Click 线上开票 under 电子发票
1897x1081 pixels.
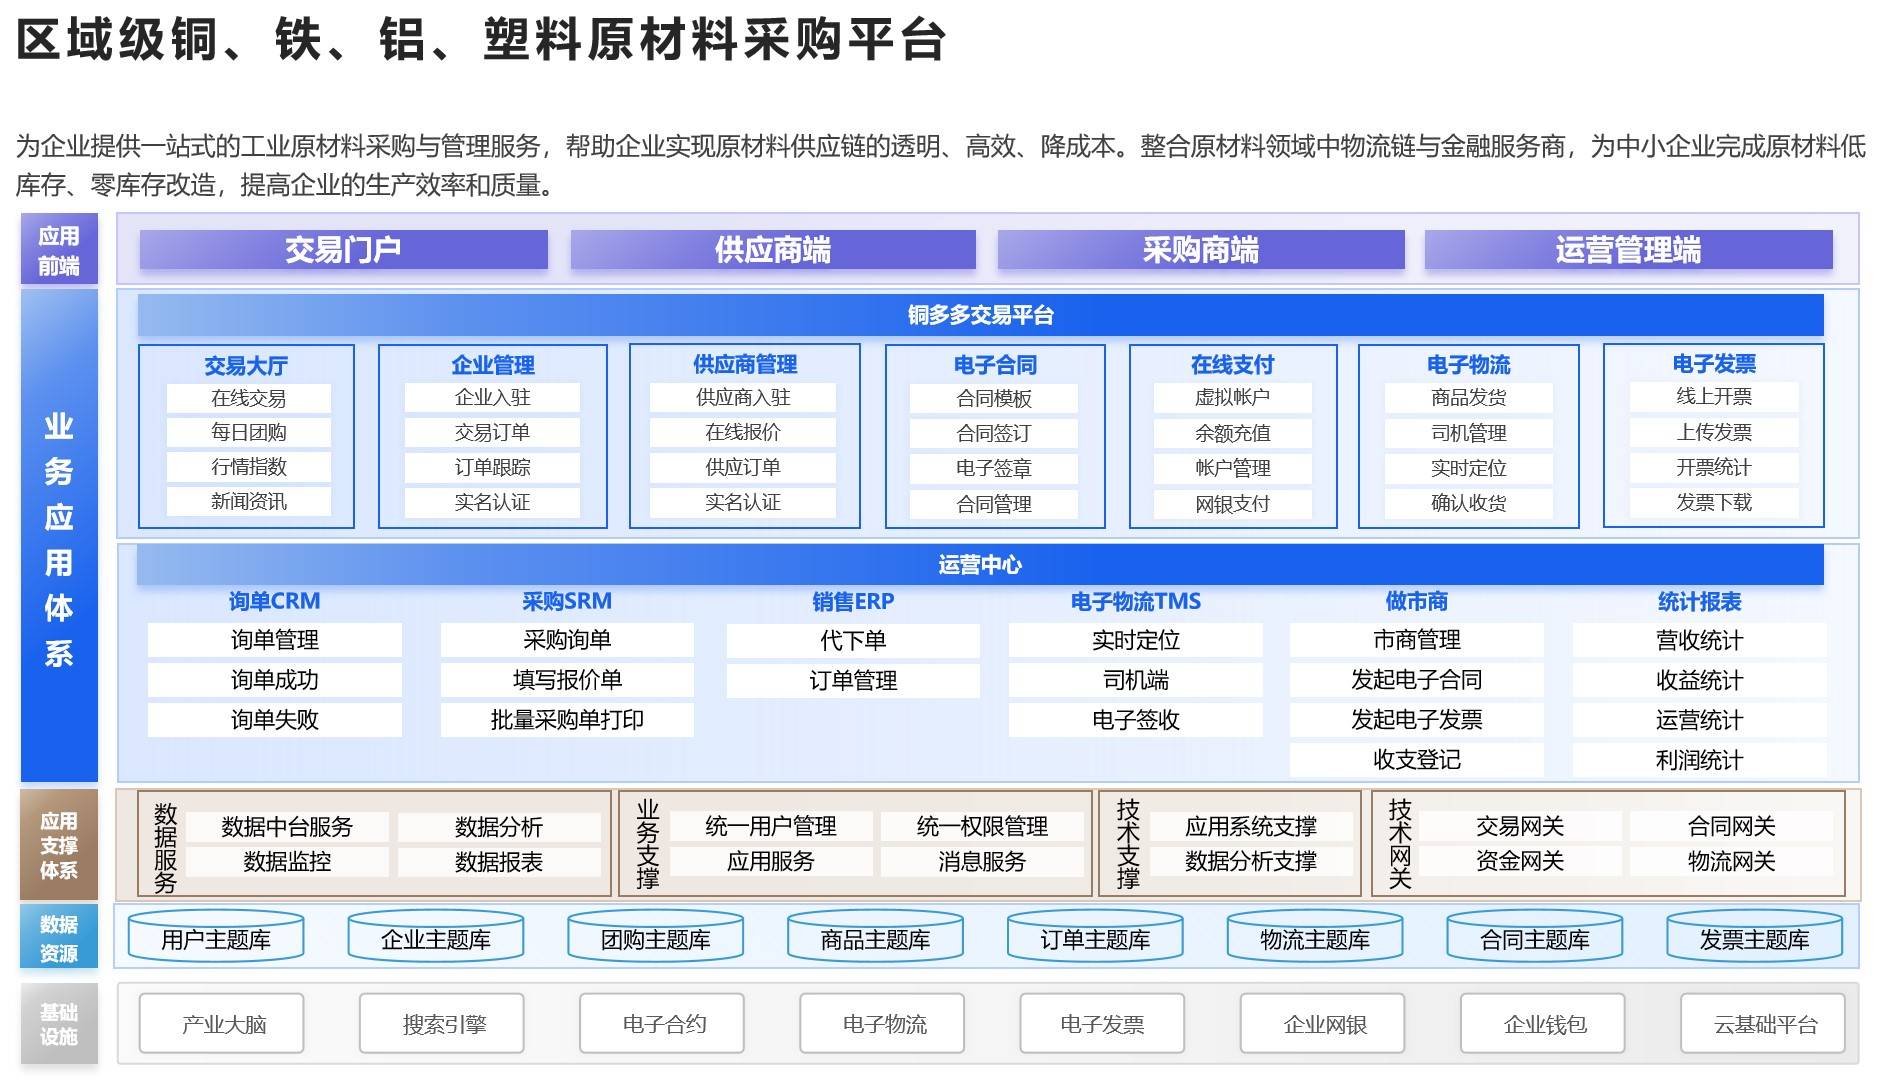click(1714, 396)
